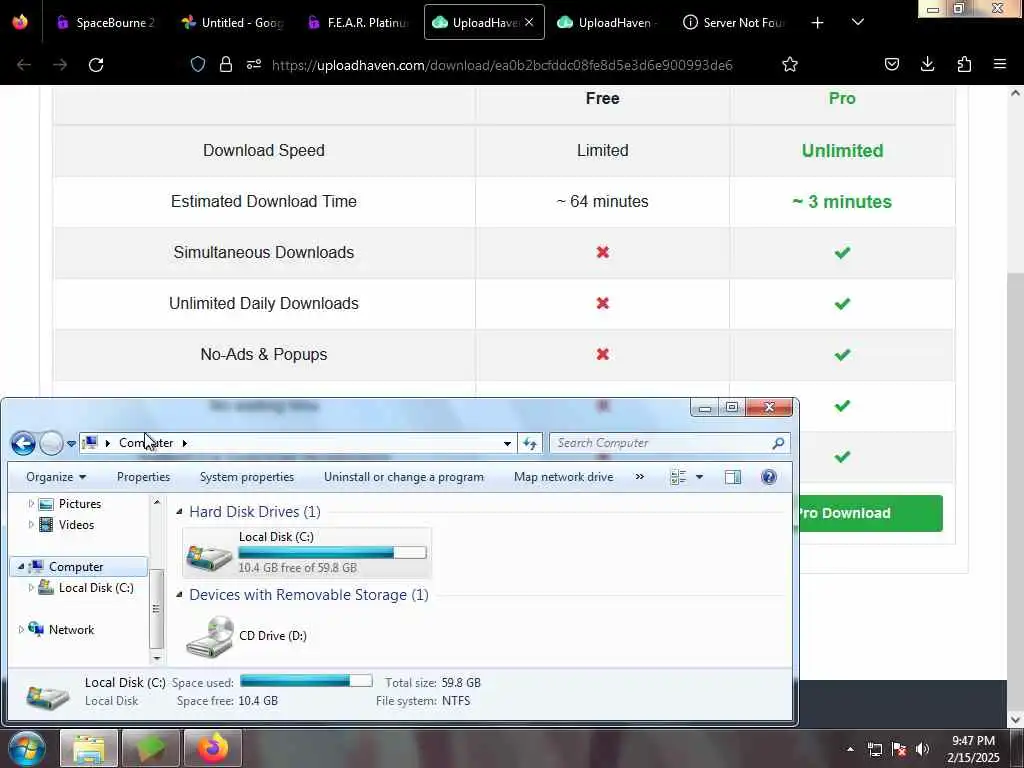The height and width of the screenshot is (768, 1024).
Task: Click Computer in the Explorer address breadcrumb
Action: tap(146, 443)
